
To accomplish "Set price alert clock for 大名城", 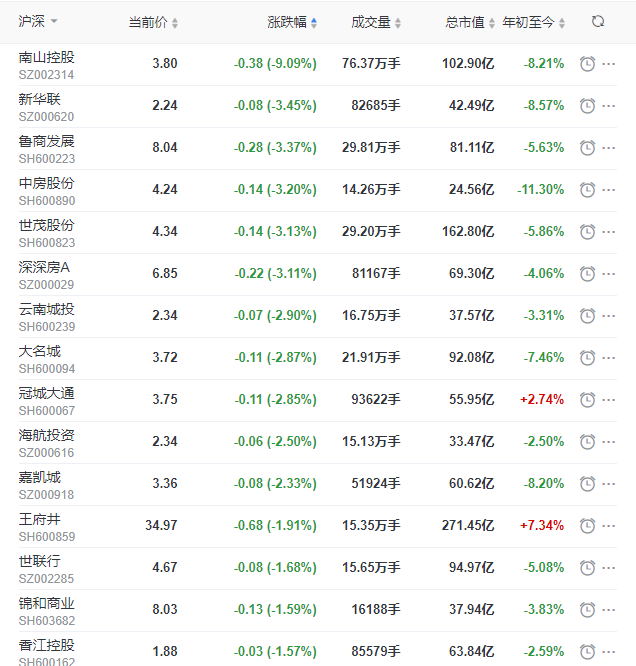I will tap(588, 358).
